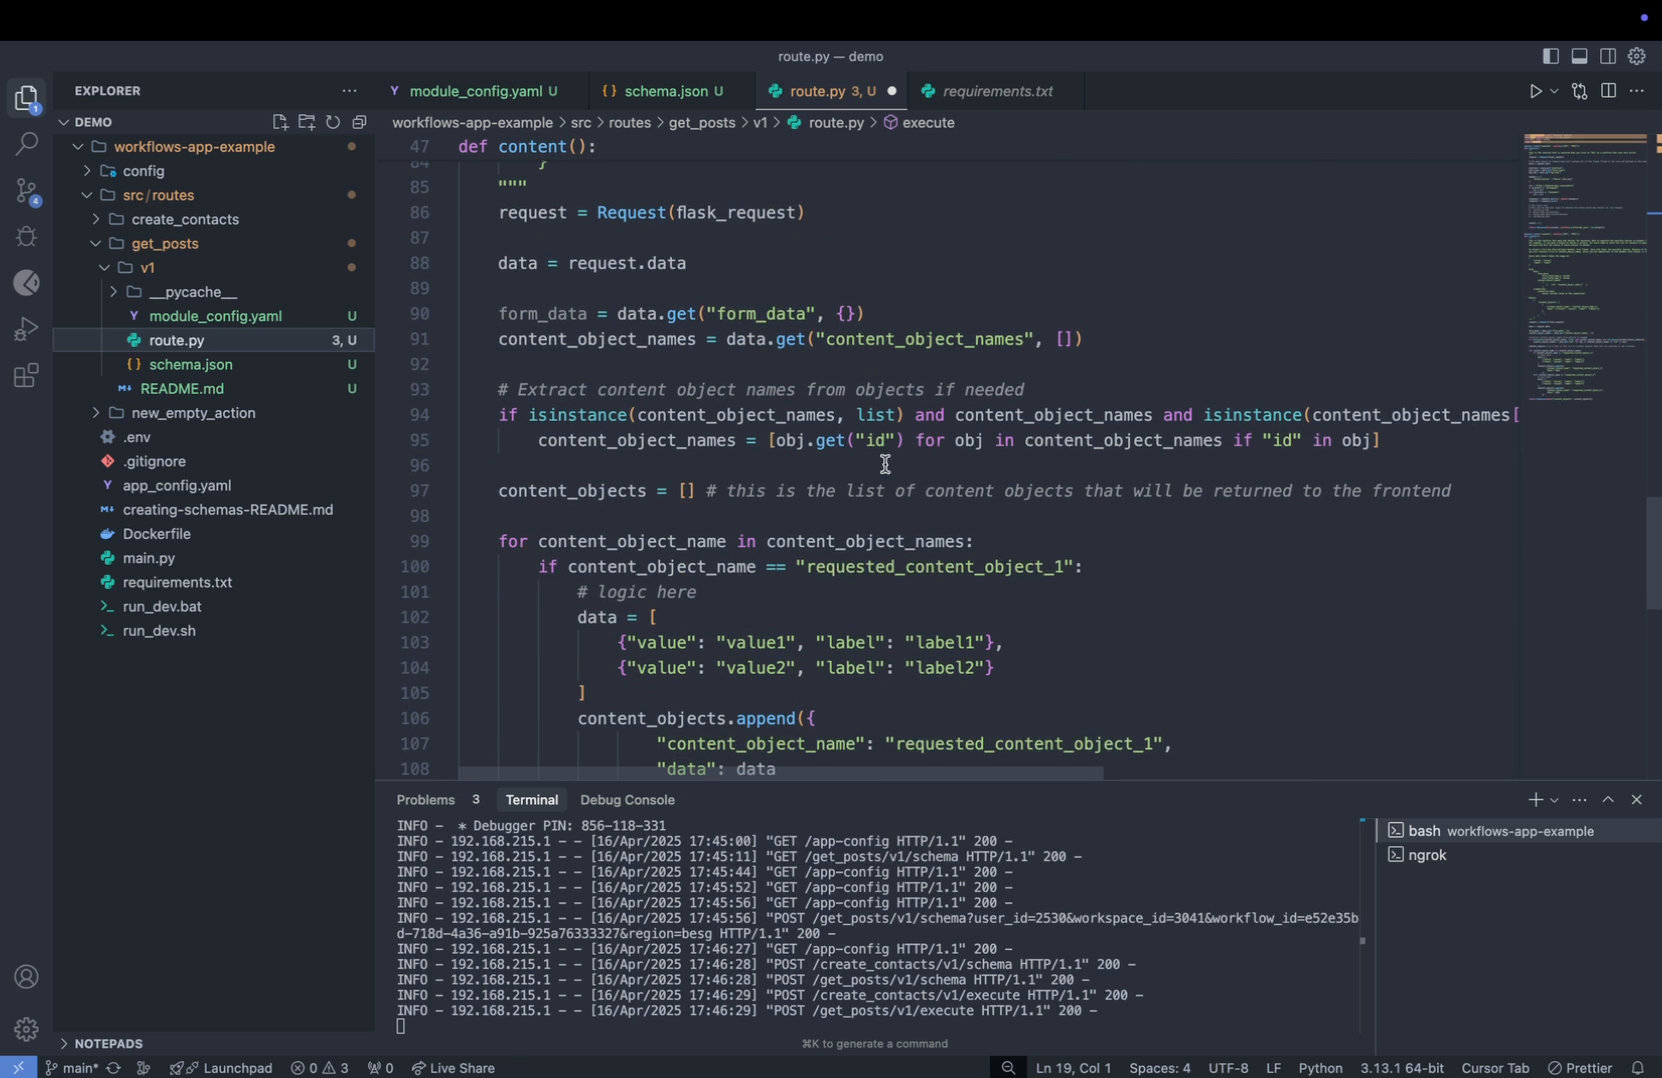Run the Python file with play button
Screen dimensions: 1662x1078
point(1535,91)
